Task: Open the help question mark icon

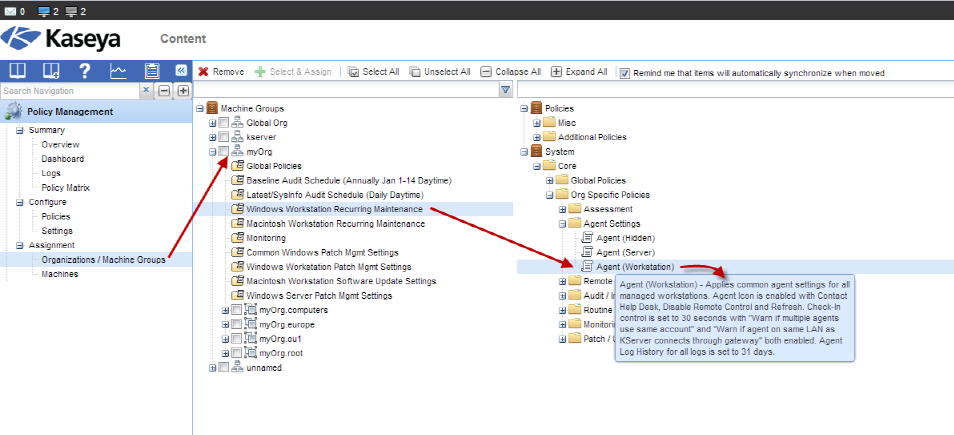Action: coord(85,71)
